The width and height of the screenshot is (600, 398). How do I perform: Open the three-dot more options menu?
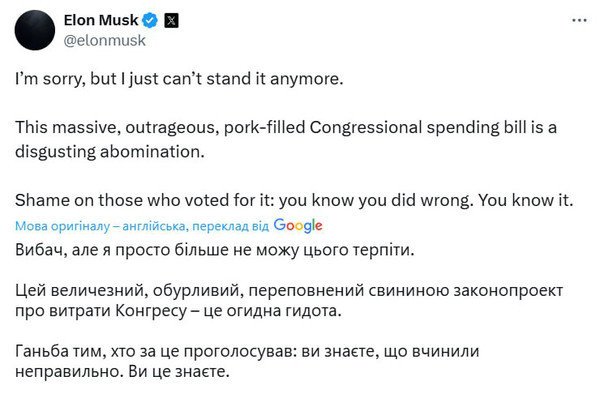(579, 20)
